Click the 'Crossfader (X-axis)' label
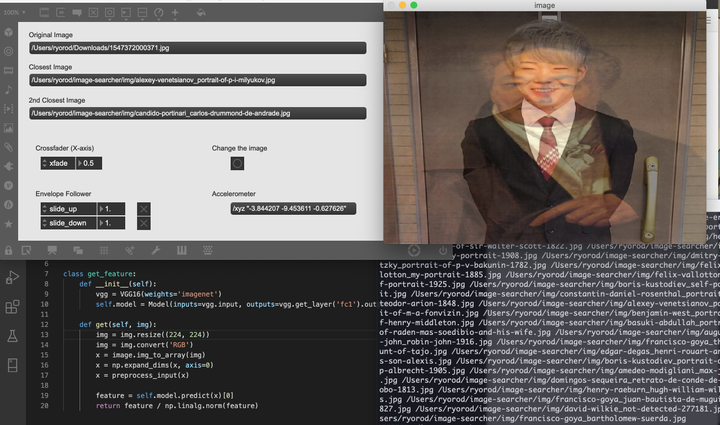The image size is (720, 425). click(x=65, y=148)
